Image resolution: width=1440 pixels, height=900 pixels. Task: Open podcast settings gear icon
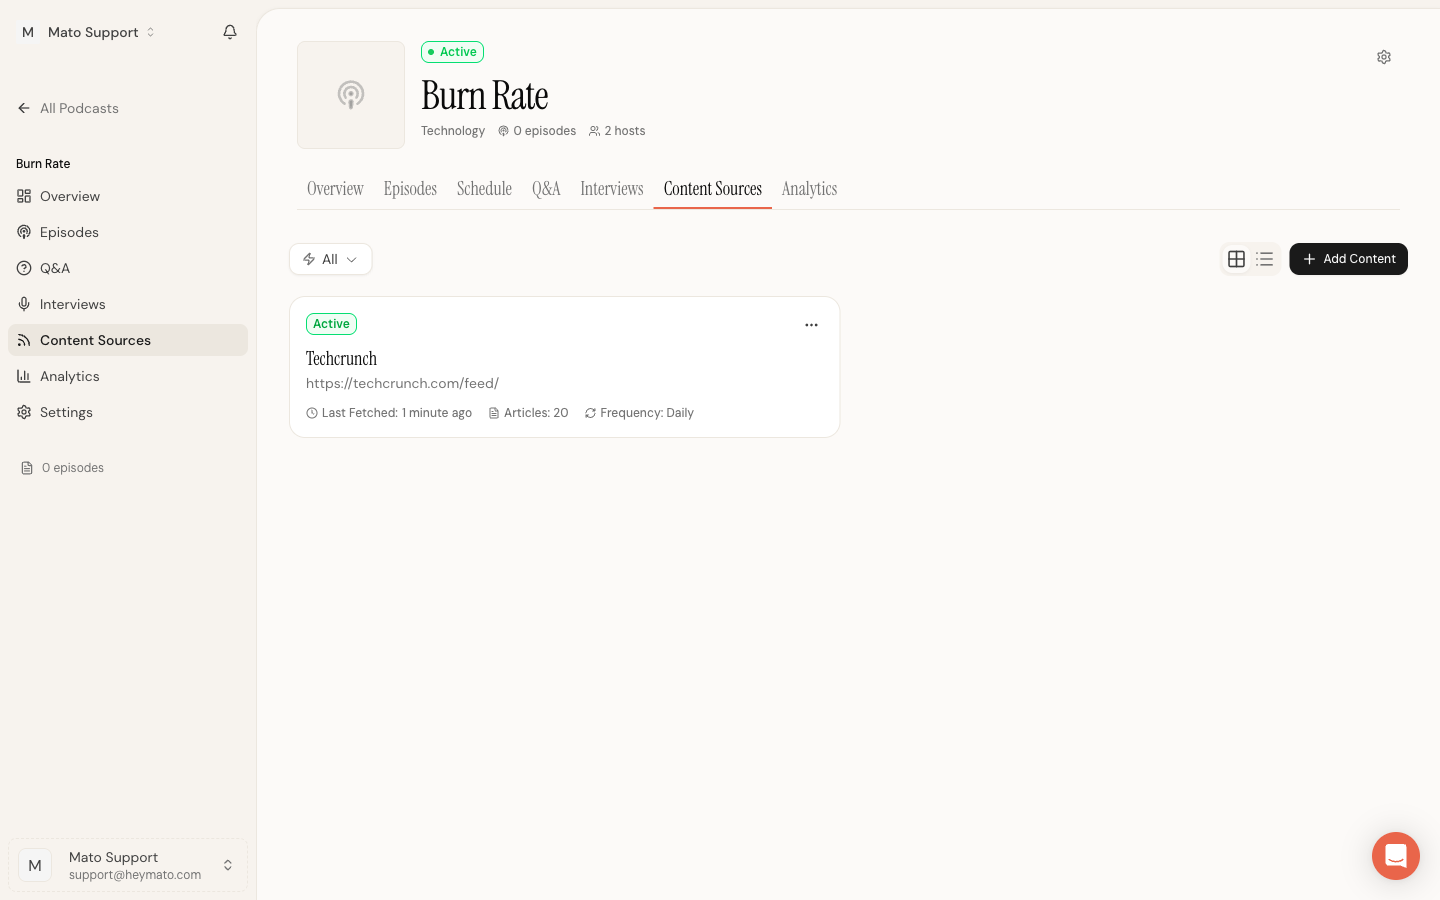(1384, 57)
